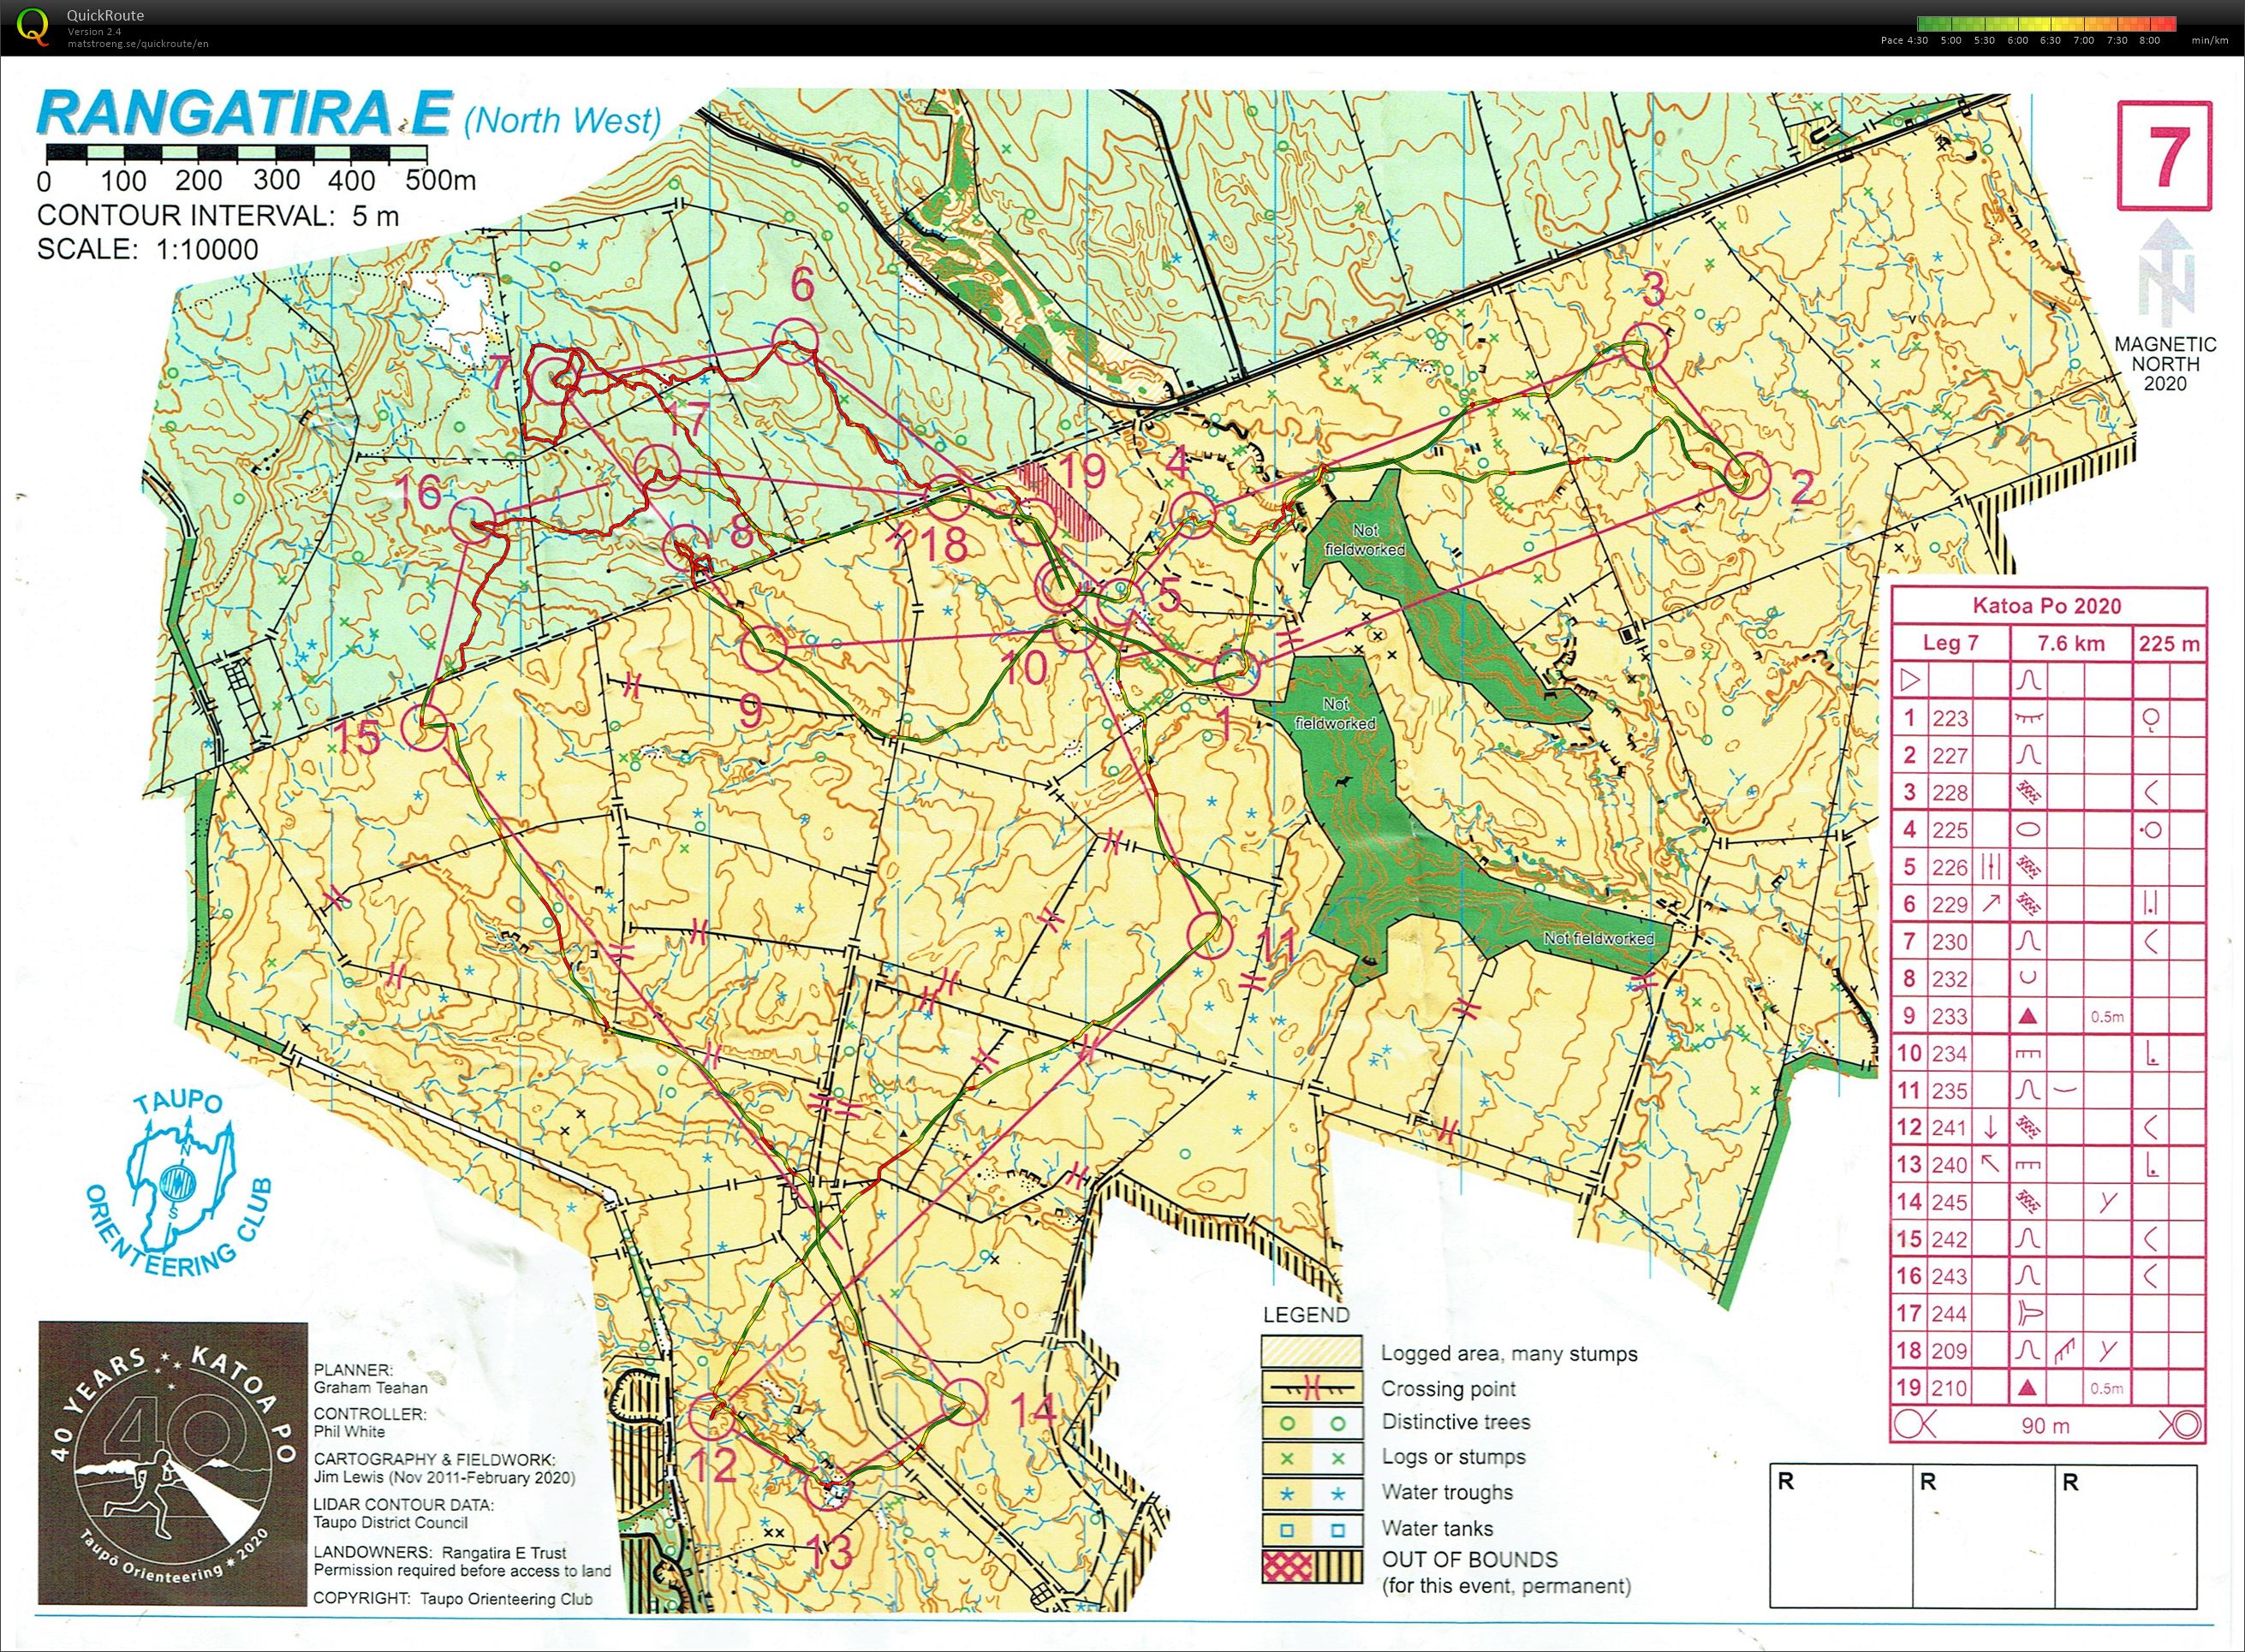Click the 40 Years Katoa Po emblem

click(173, 1464)
